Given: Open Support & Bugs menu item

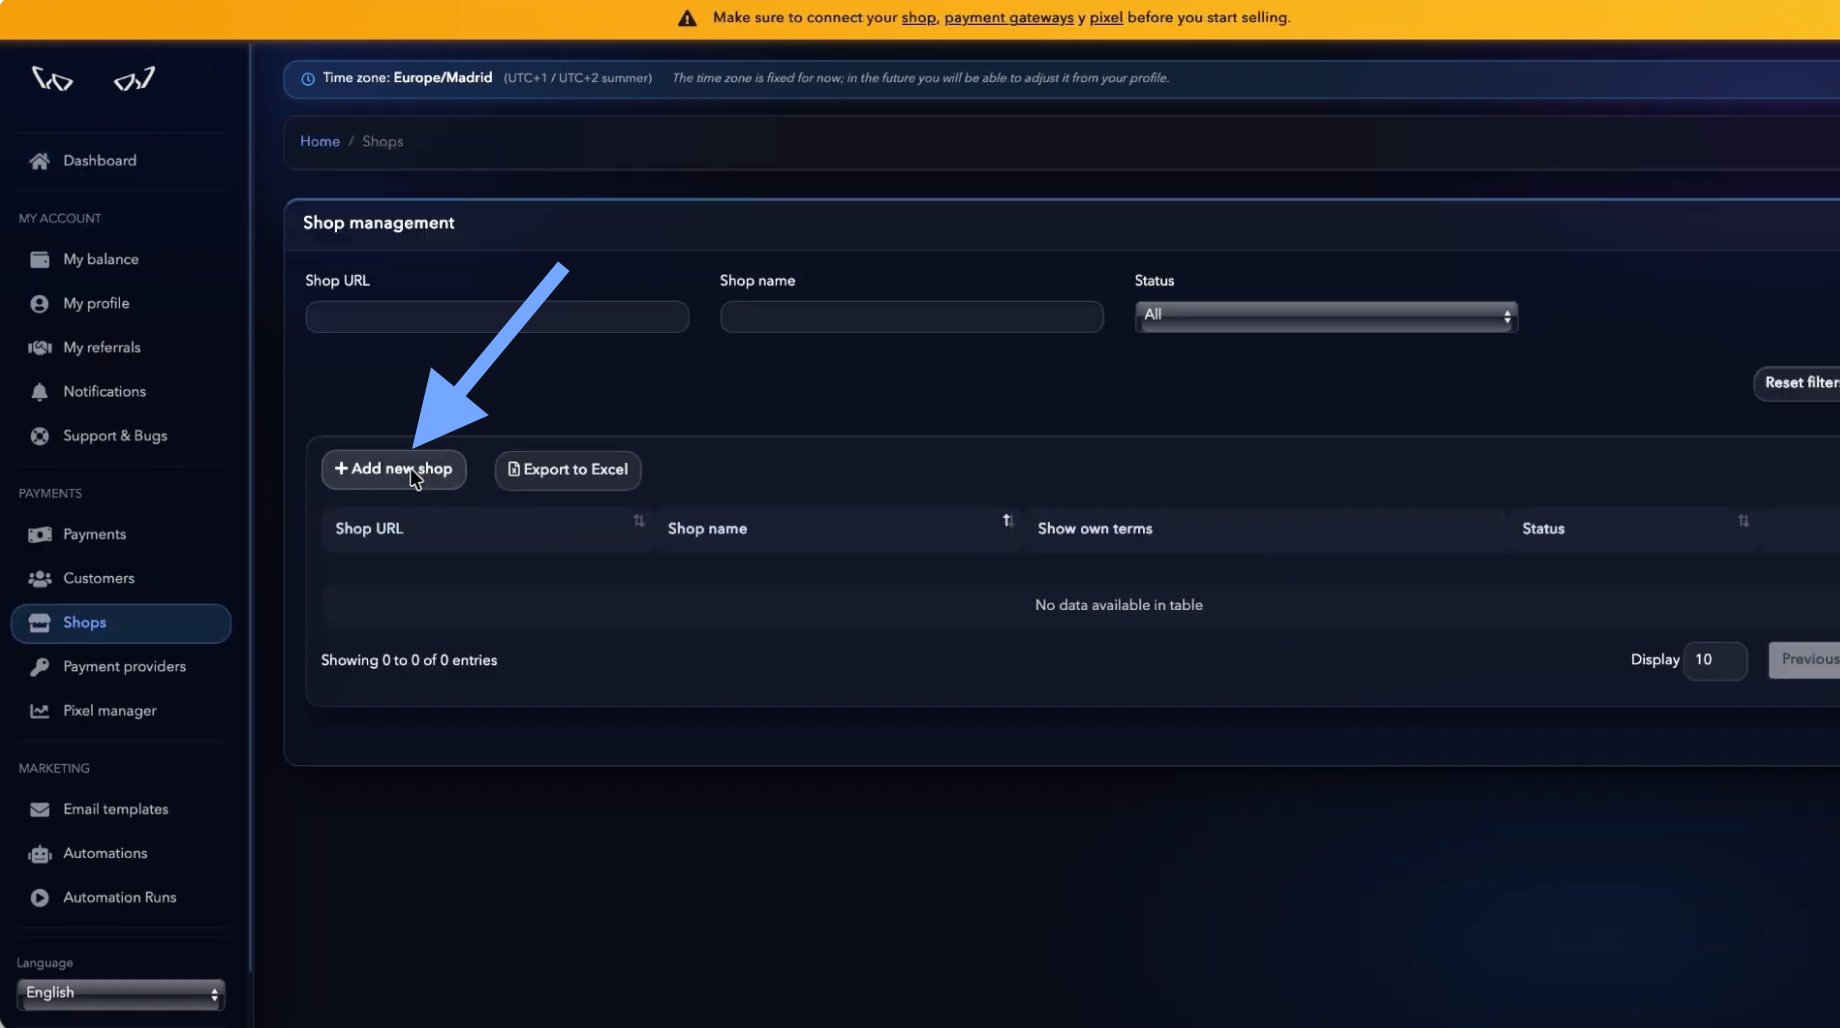Looking at the screenshot, I should point(115,436).
